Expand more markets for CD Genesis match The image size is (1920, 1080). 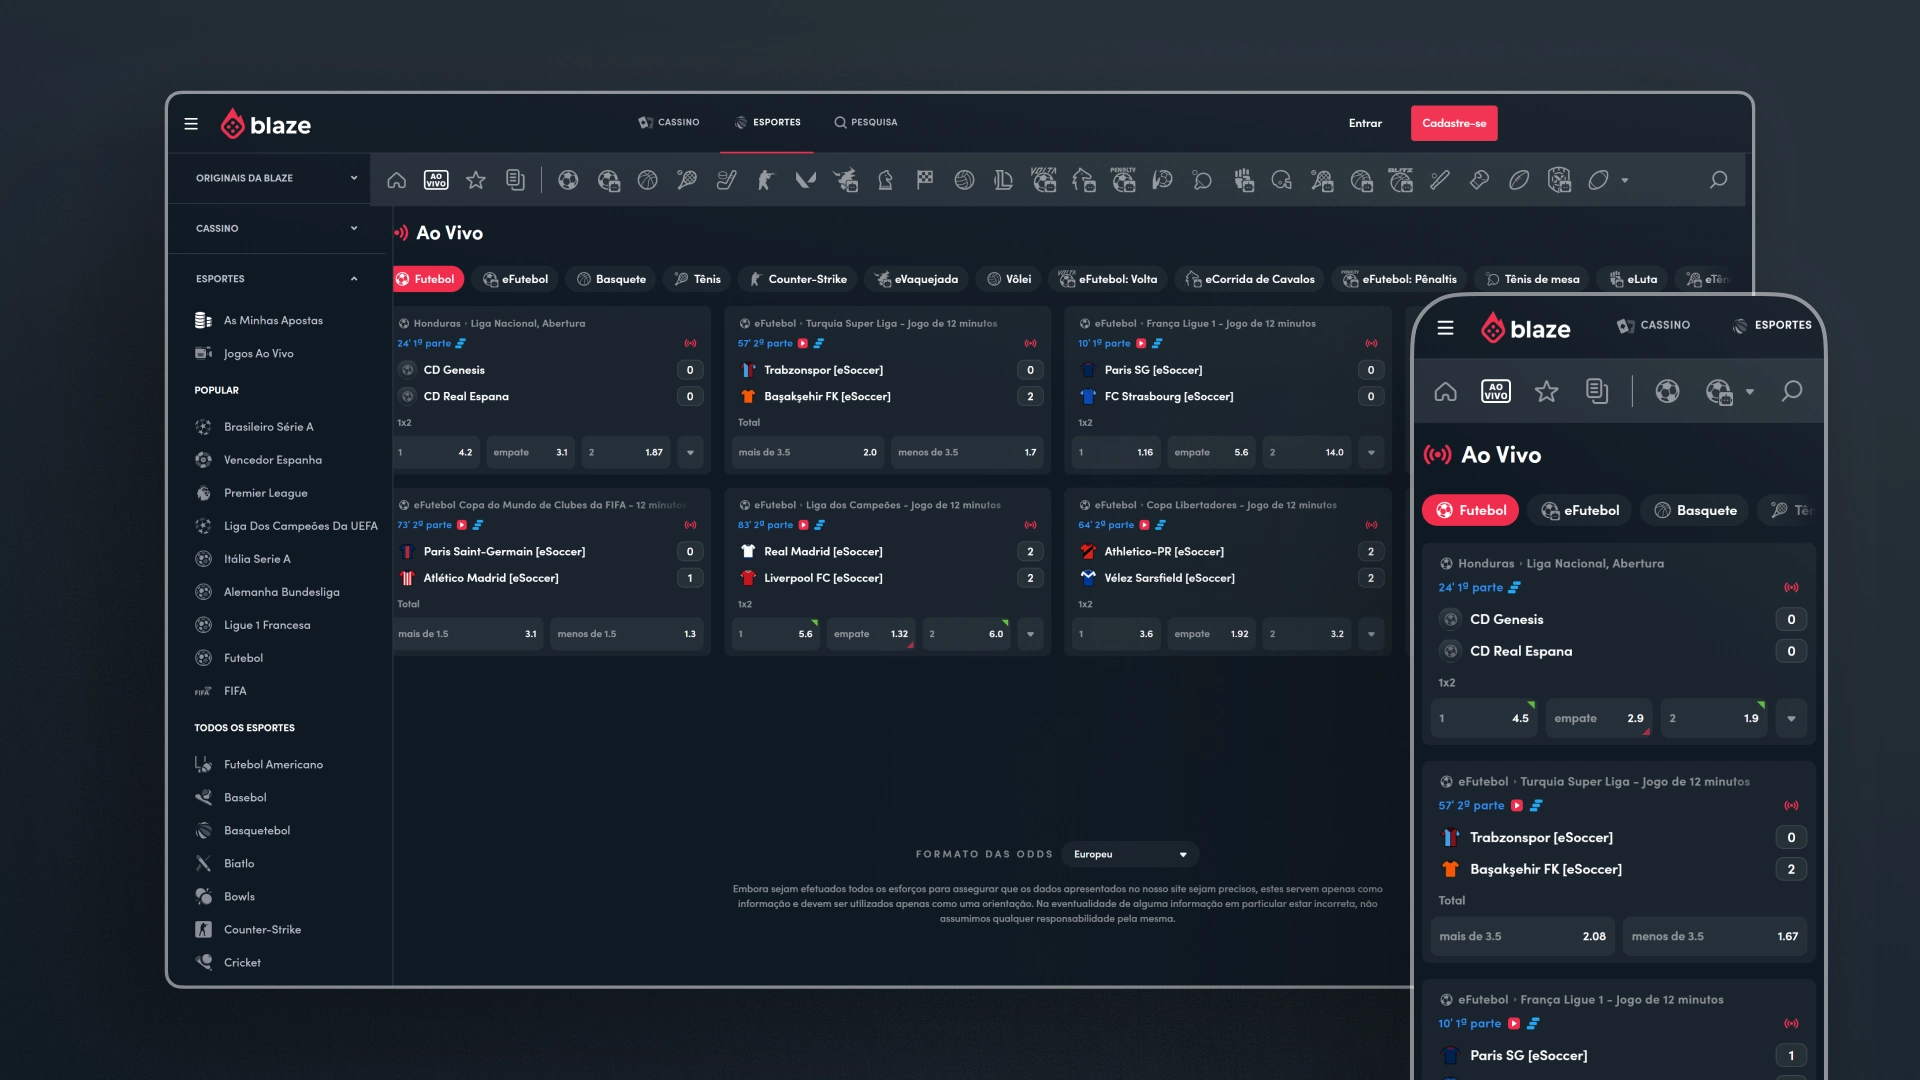[690, 453]
